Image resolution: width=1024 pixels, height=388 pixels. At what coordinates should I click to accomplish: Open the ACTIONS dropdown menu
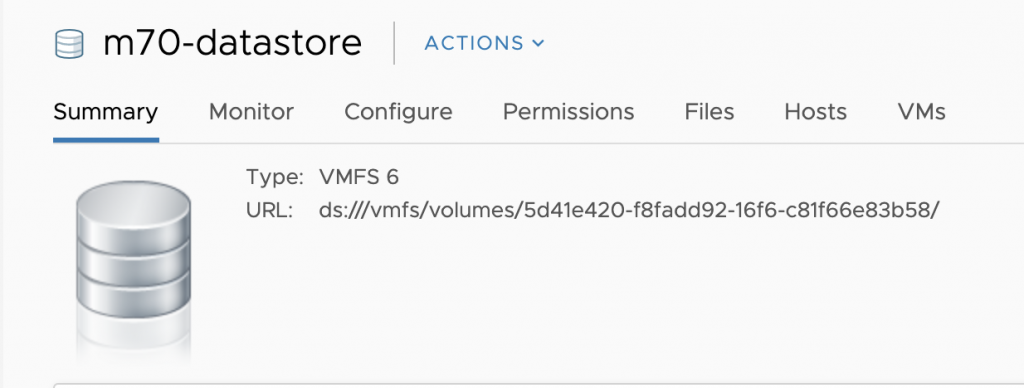[484, 43]
